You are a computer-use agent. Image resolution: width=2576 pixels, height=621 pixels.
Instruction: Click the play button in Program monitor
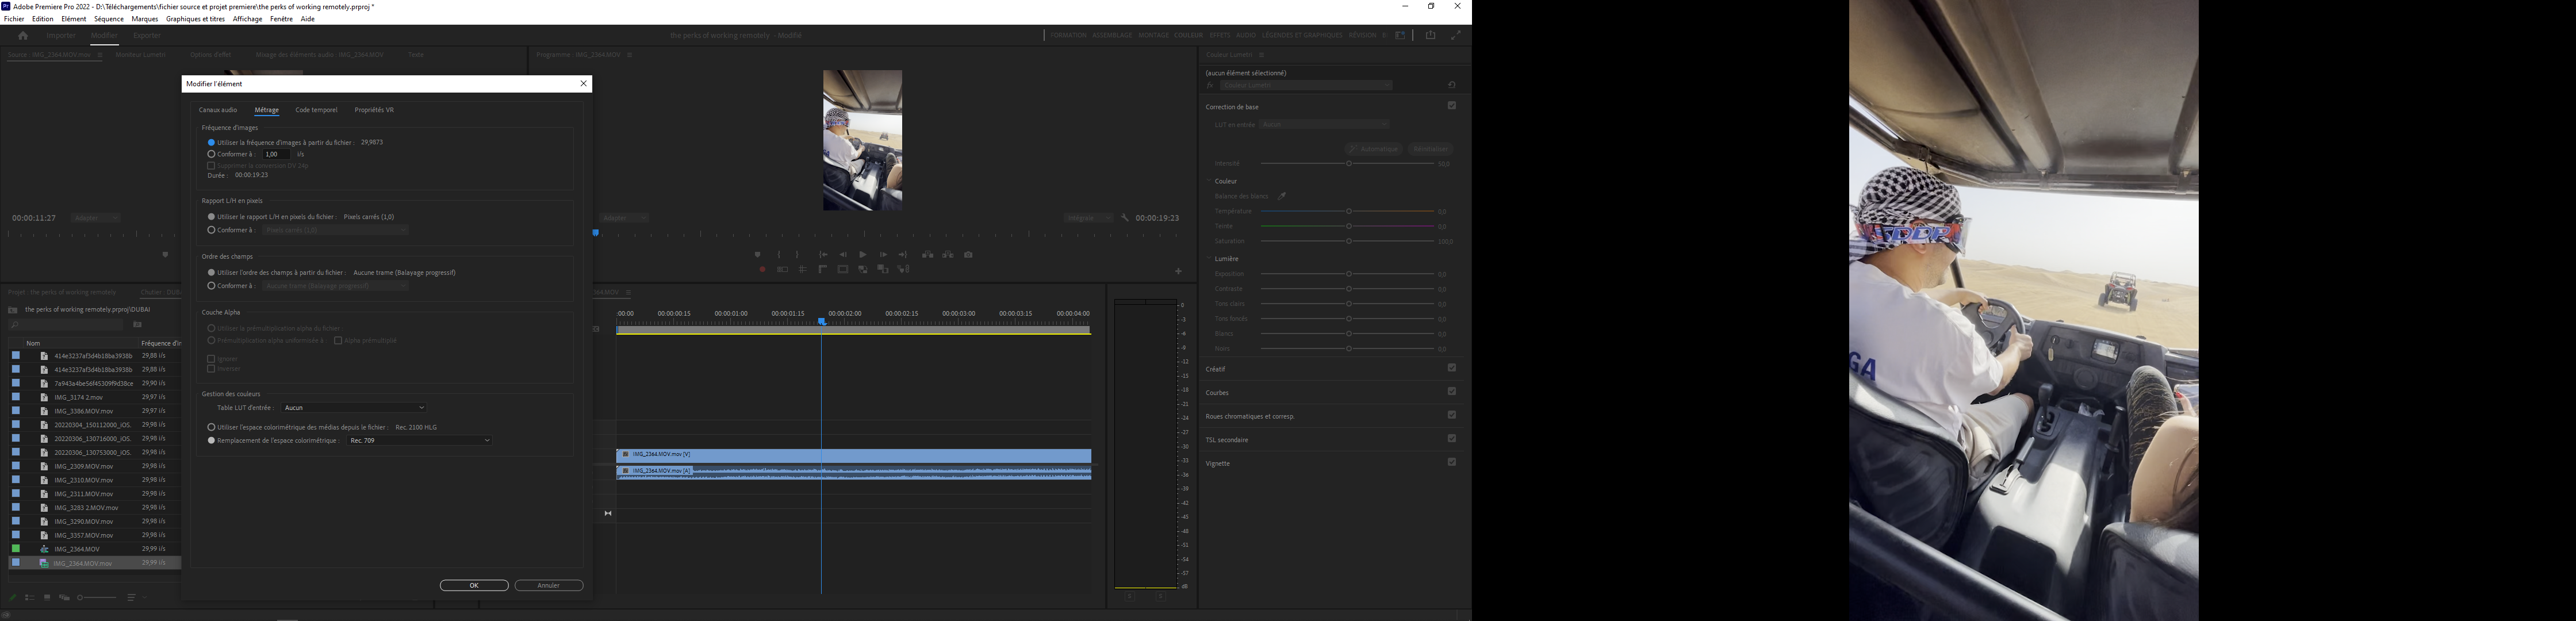(863, 255)
